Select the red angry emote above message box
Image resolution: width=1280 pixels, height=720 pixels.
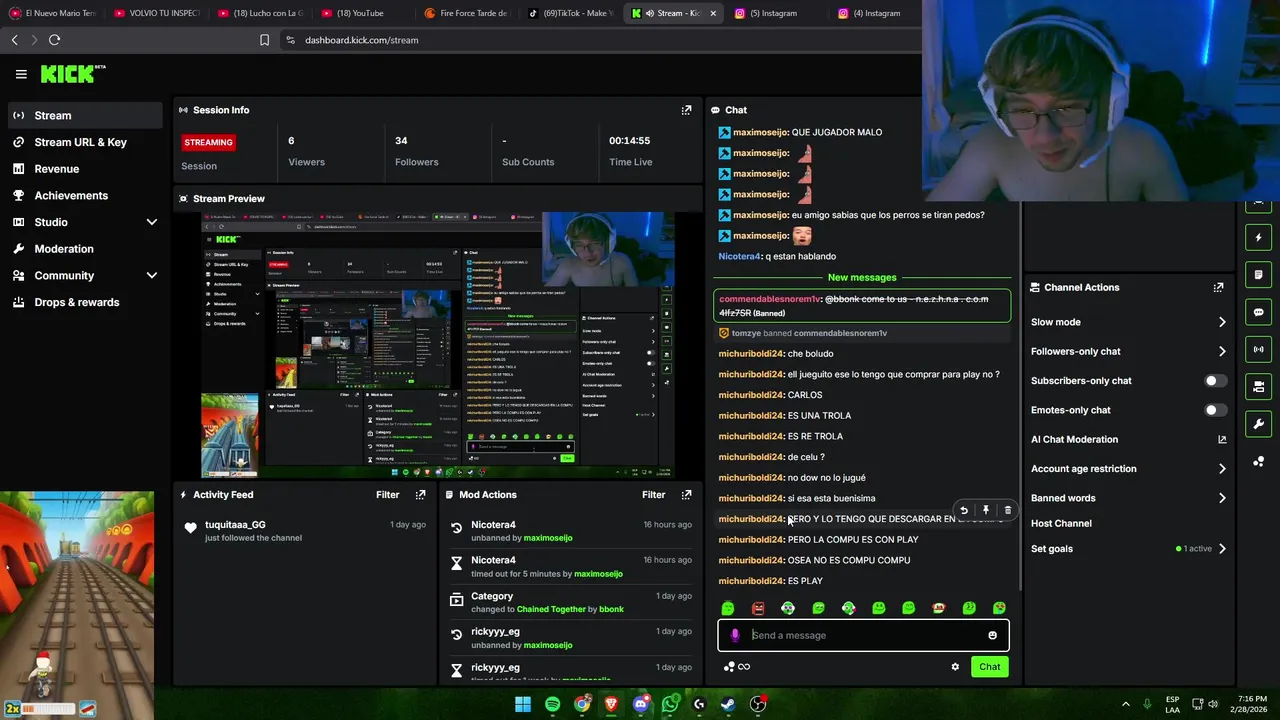(758, 608)
